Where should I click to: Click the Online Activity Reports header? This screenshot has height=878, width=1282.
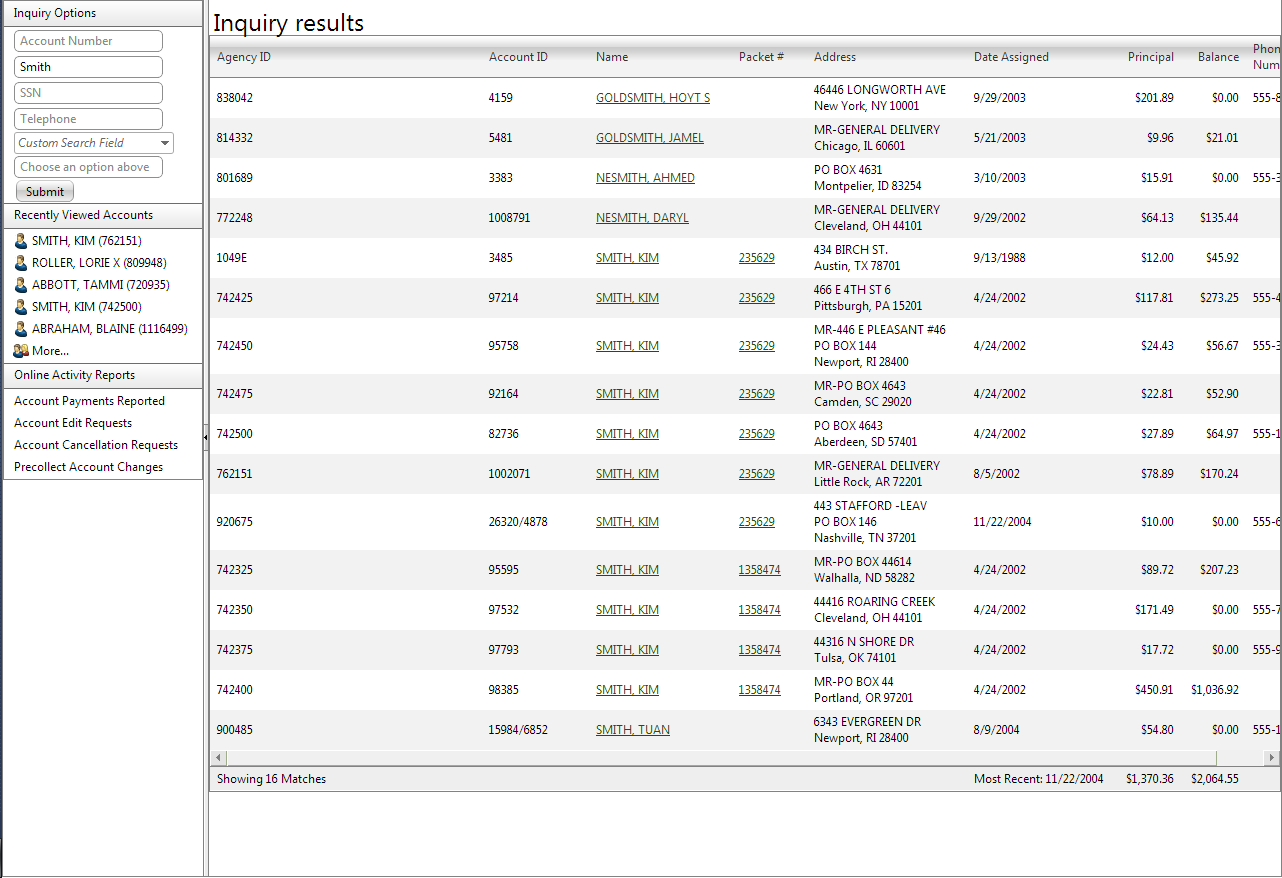click(x=103, y=375)
